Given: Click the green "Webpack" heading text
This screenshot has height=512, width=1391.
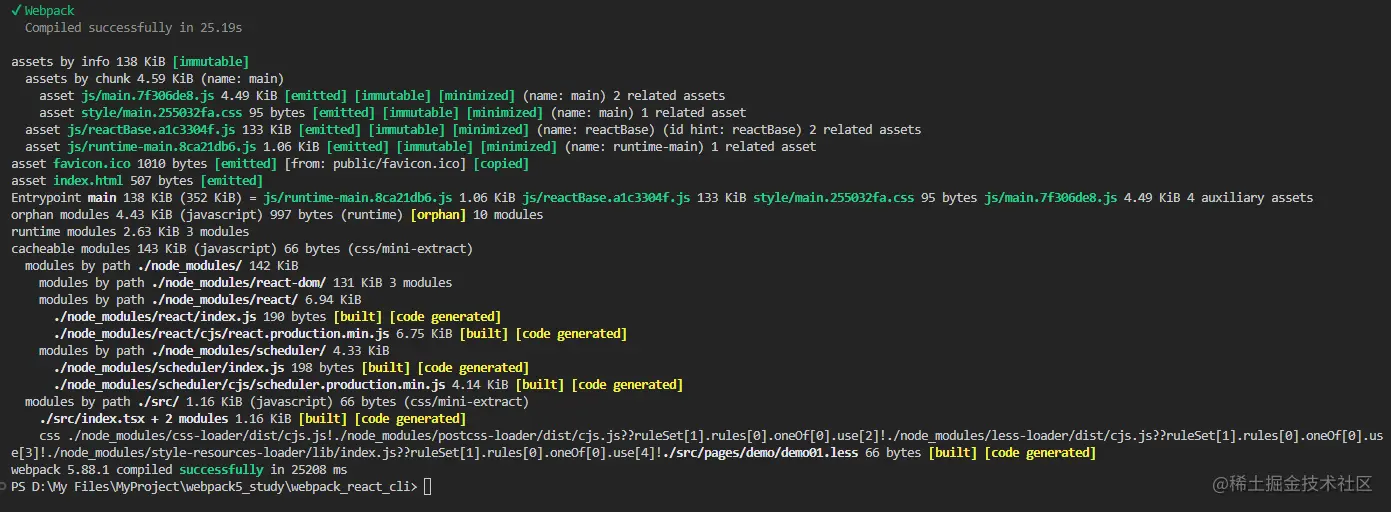Looking at the screenshot, I should point(49,10).
